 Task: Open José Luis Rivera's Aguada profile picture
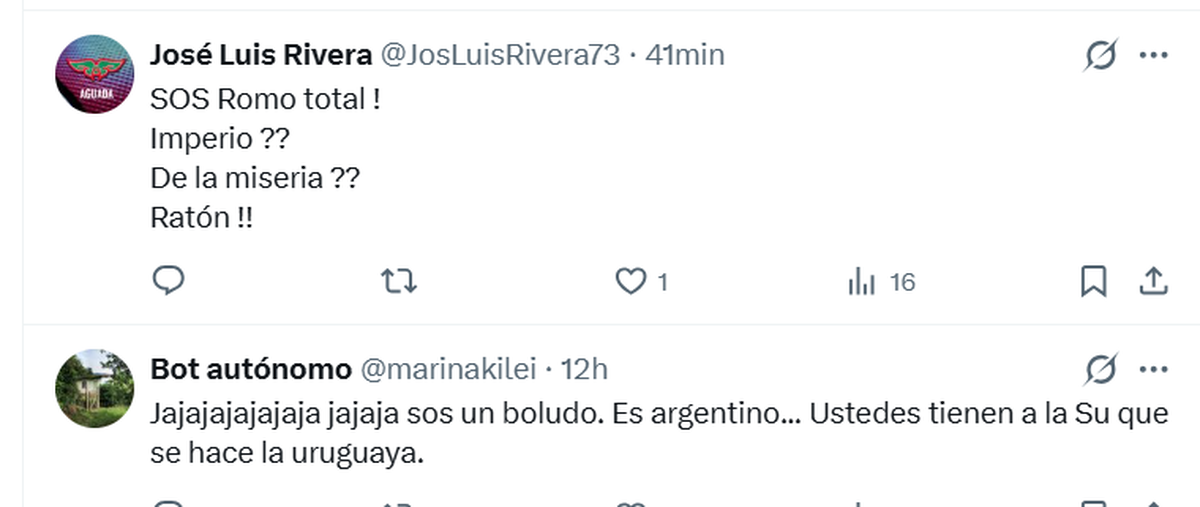click(93, 73)
